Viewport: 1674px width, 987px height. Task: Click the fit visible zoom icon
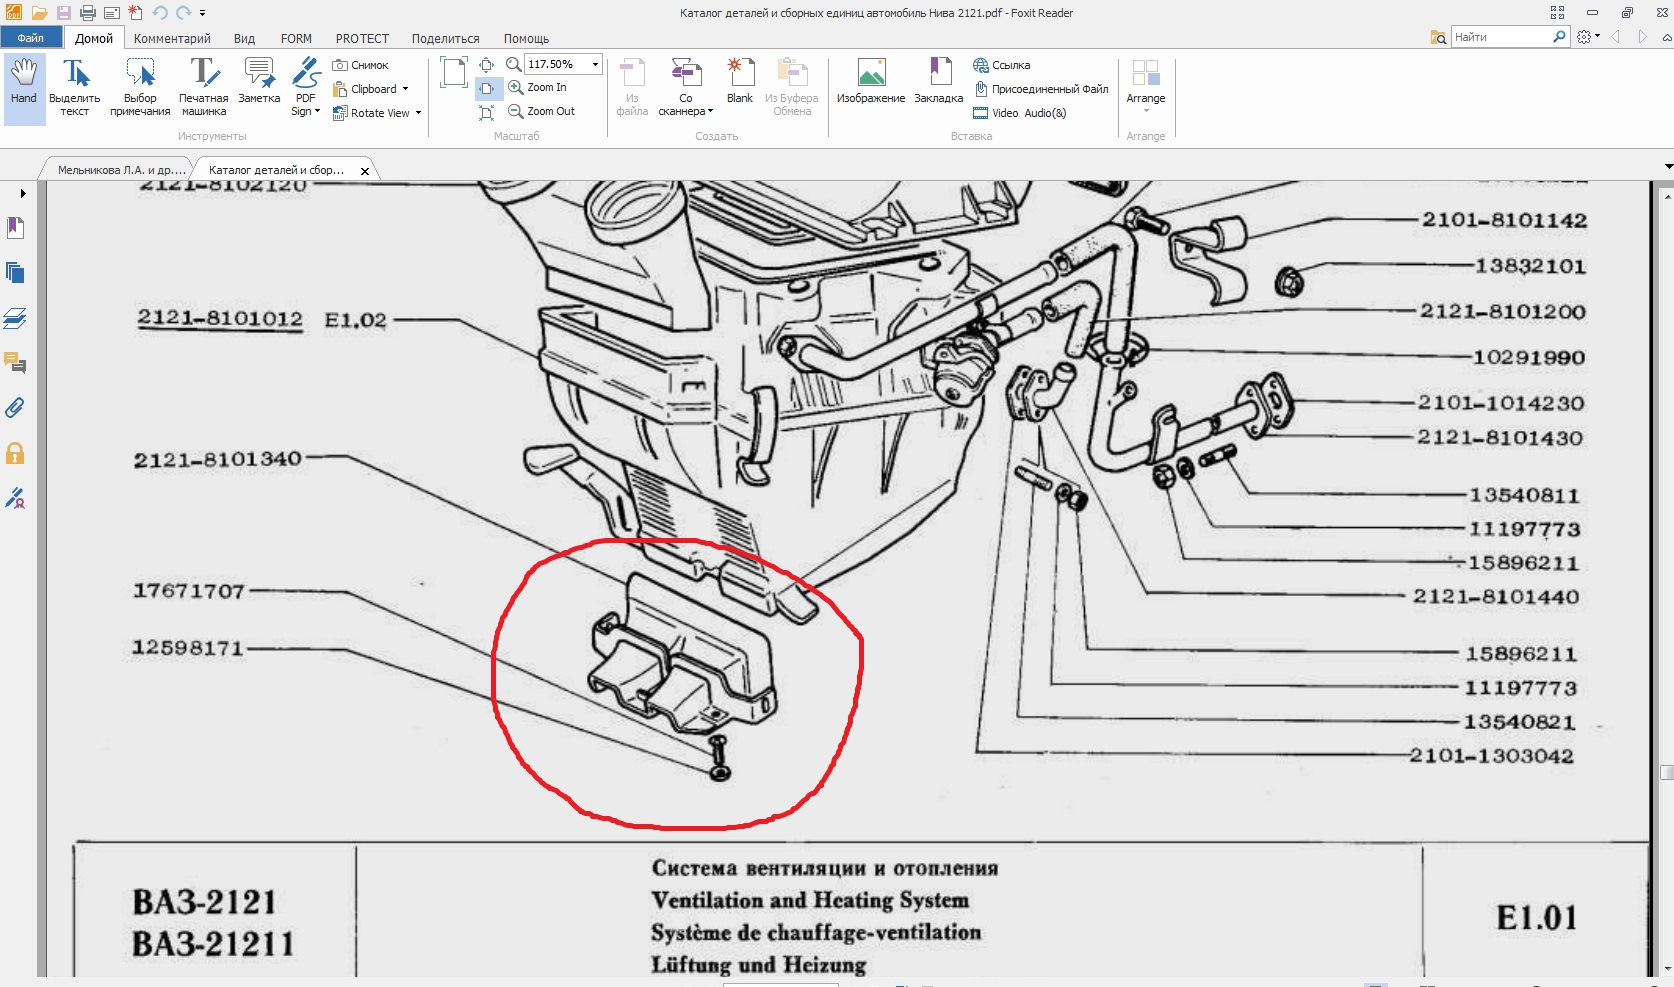(x=486, y=113)
